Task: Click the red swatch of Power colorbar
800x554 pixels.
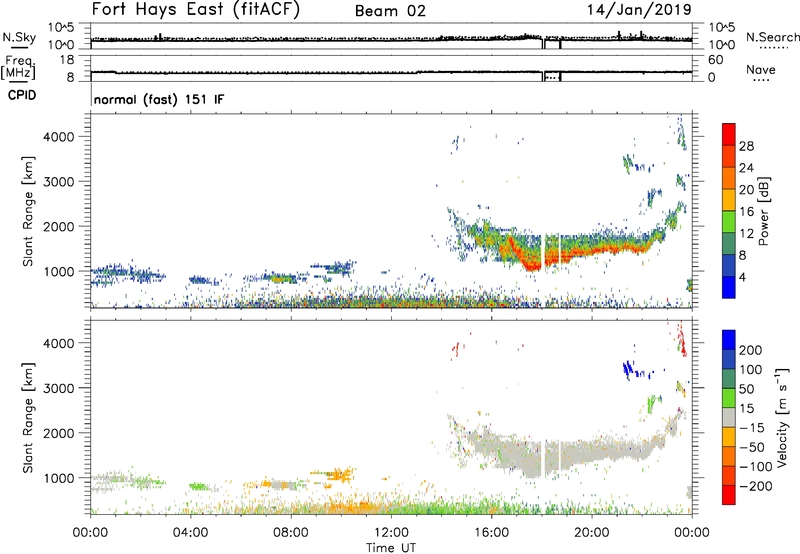Action: (x=729, y=134)
